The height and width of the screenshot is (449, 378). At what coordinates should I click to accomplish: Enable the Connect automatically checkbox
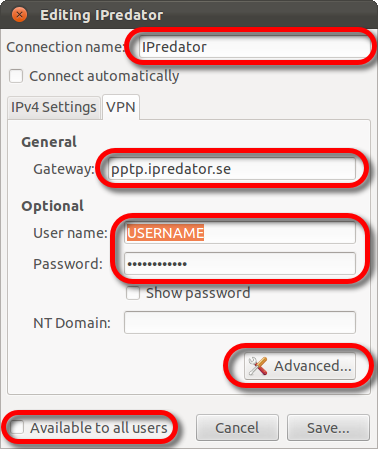[16, 76]
